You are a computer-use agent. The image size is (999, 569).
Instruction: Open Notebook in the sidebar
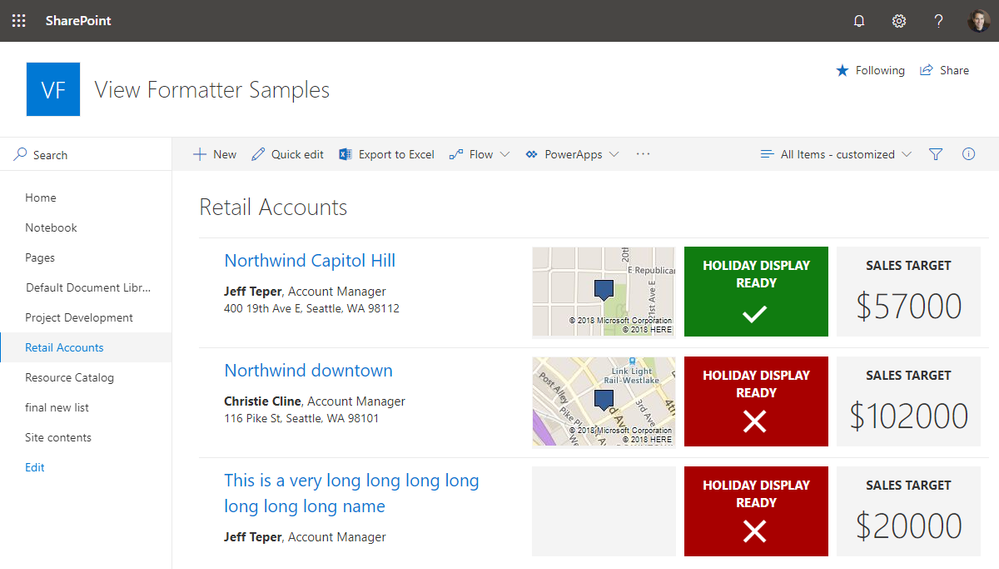click(x=51, y=227)
